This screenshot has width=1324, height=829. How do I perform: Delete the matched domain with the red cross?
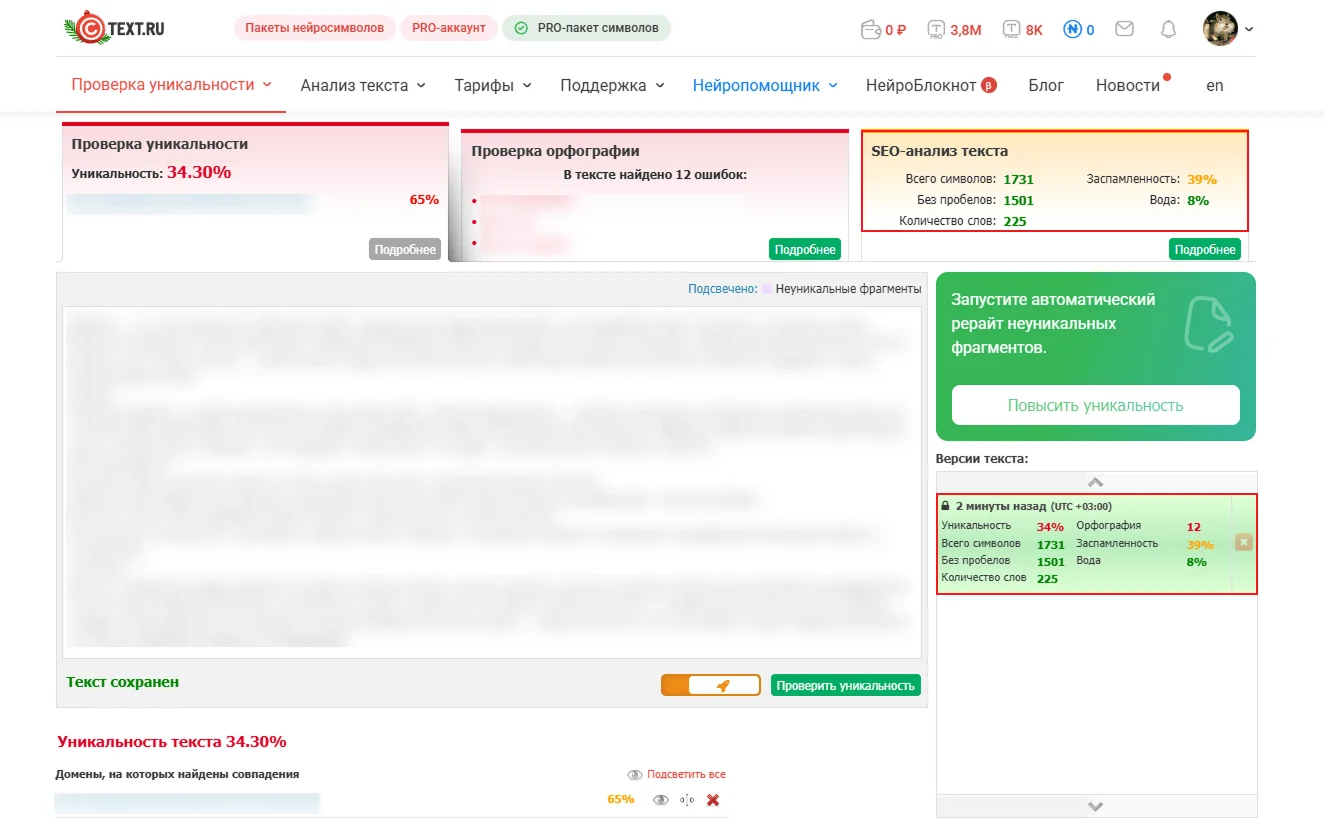coord(713,800)
